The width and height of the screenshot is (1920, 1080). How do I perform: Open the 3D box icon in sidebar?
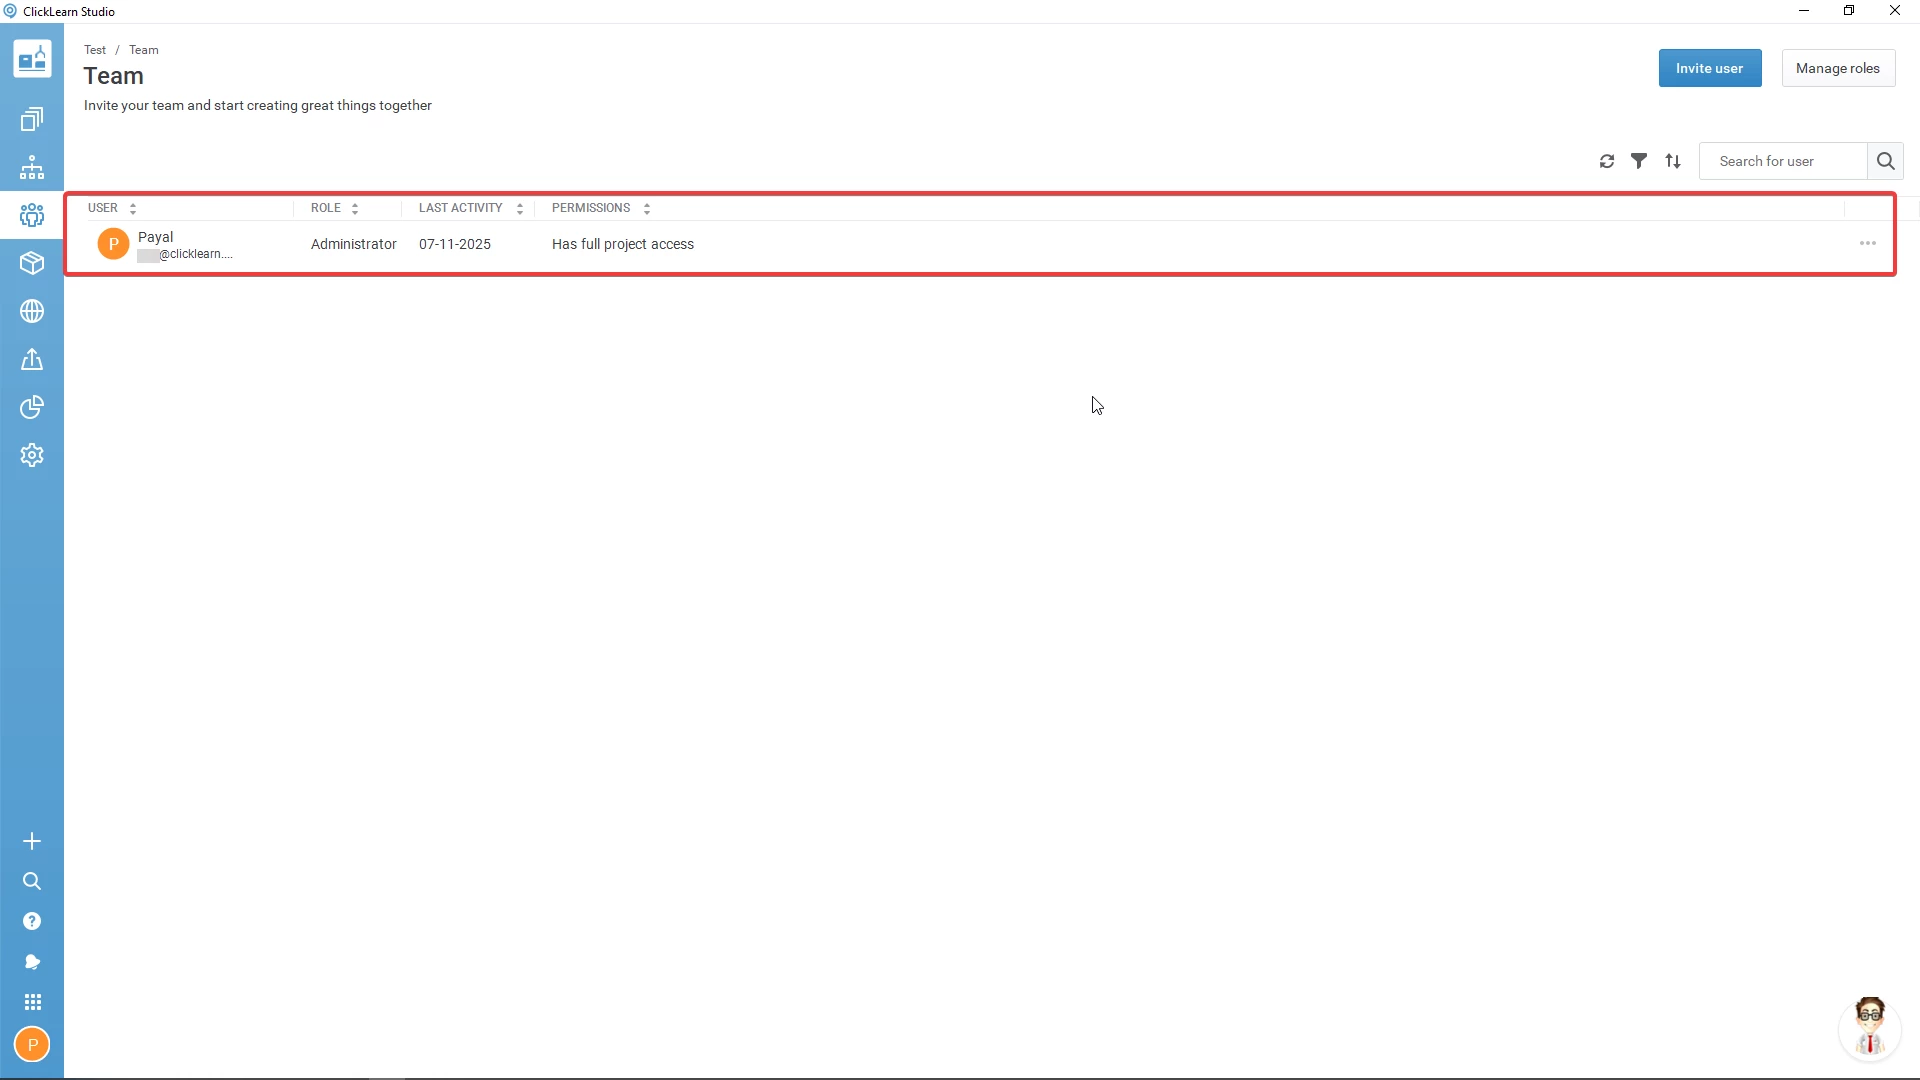32,263
